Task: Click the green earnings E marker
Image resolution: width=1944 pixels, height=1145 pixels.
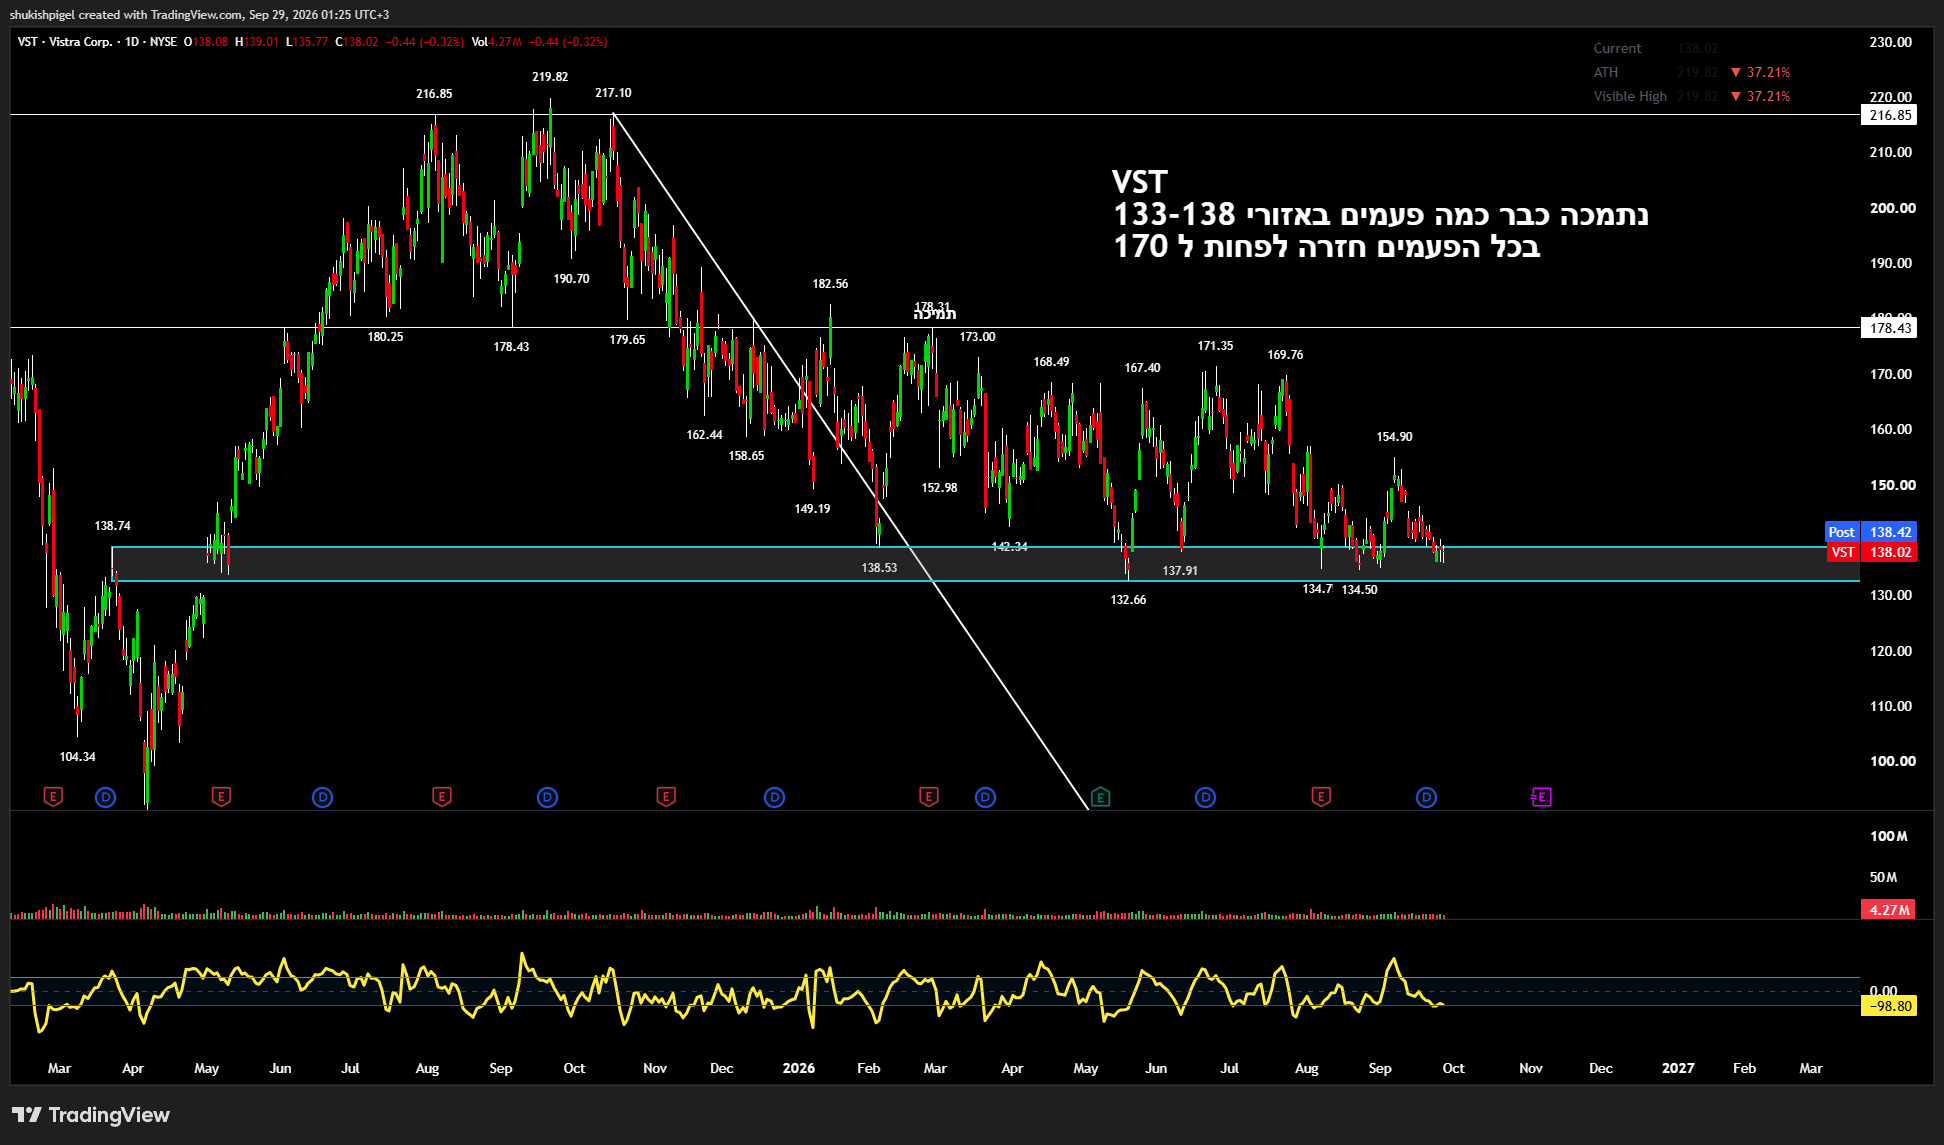Action: coord(1100,797)
